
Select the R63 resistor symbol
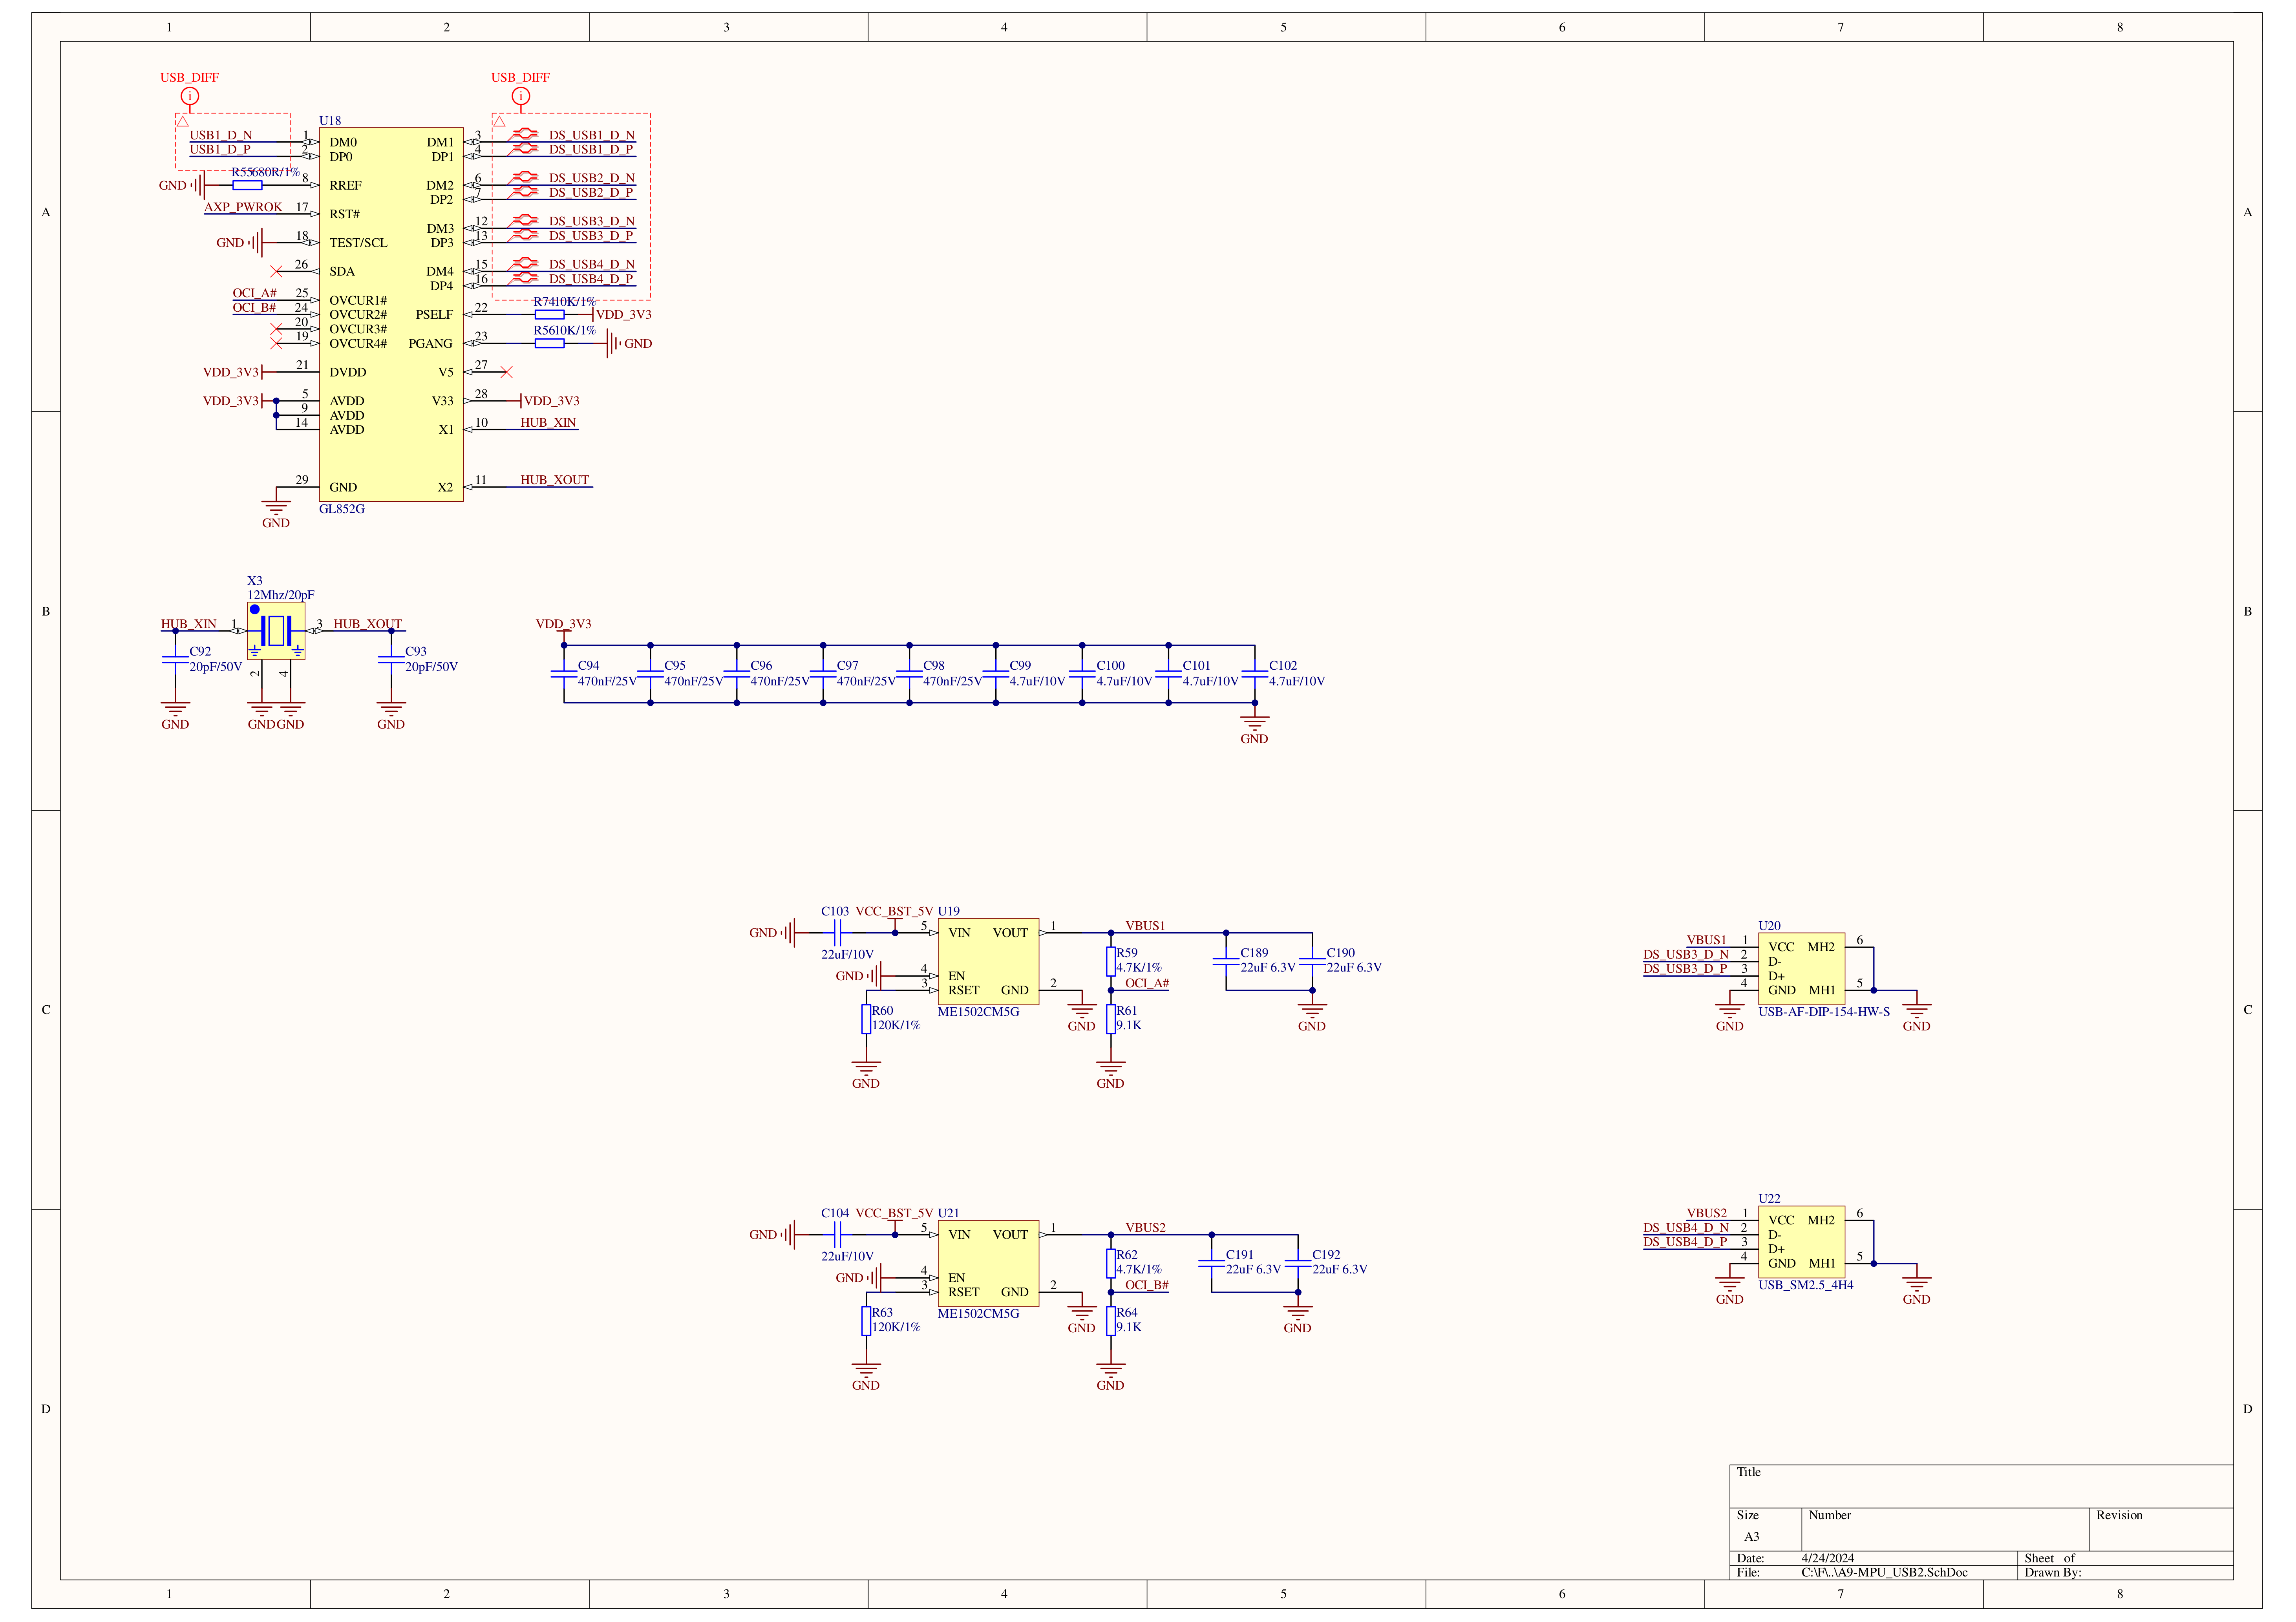click(x=866, y=1321)
